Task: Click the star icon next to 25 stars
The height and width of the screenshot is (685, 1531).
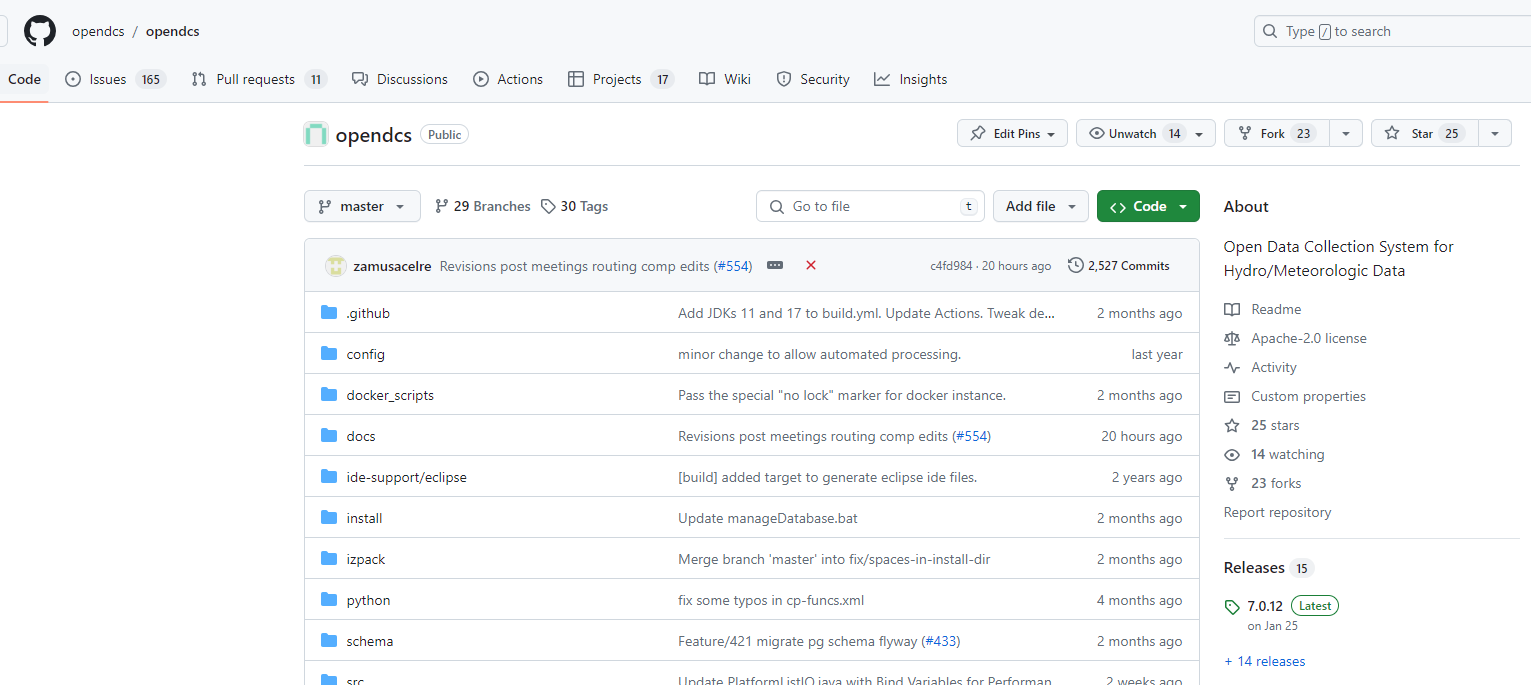Action: click(x=1232, y=426)
